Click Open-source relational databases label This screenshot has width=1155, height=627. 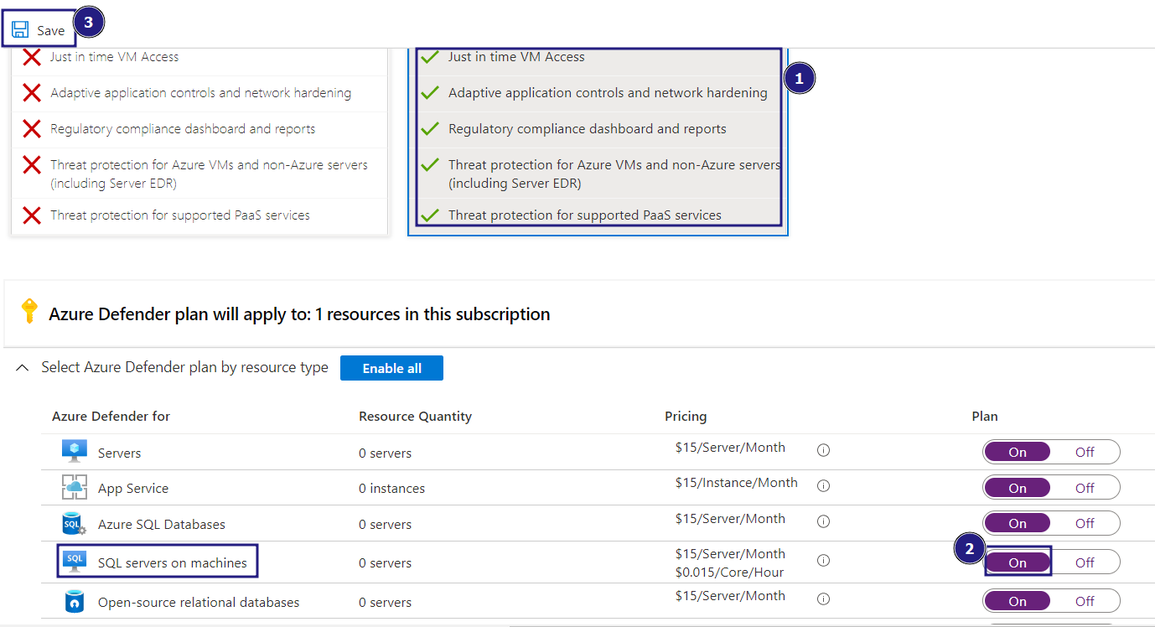(199, 603)
